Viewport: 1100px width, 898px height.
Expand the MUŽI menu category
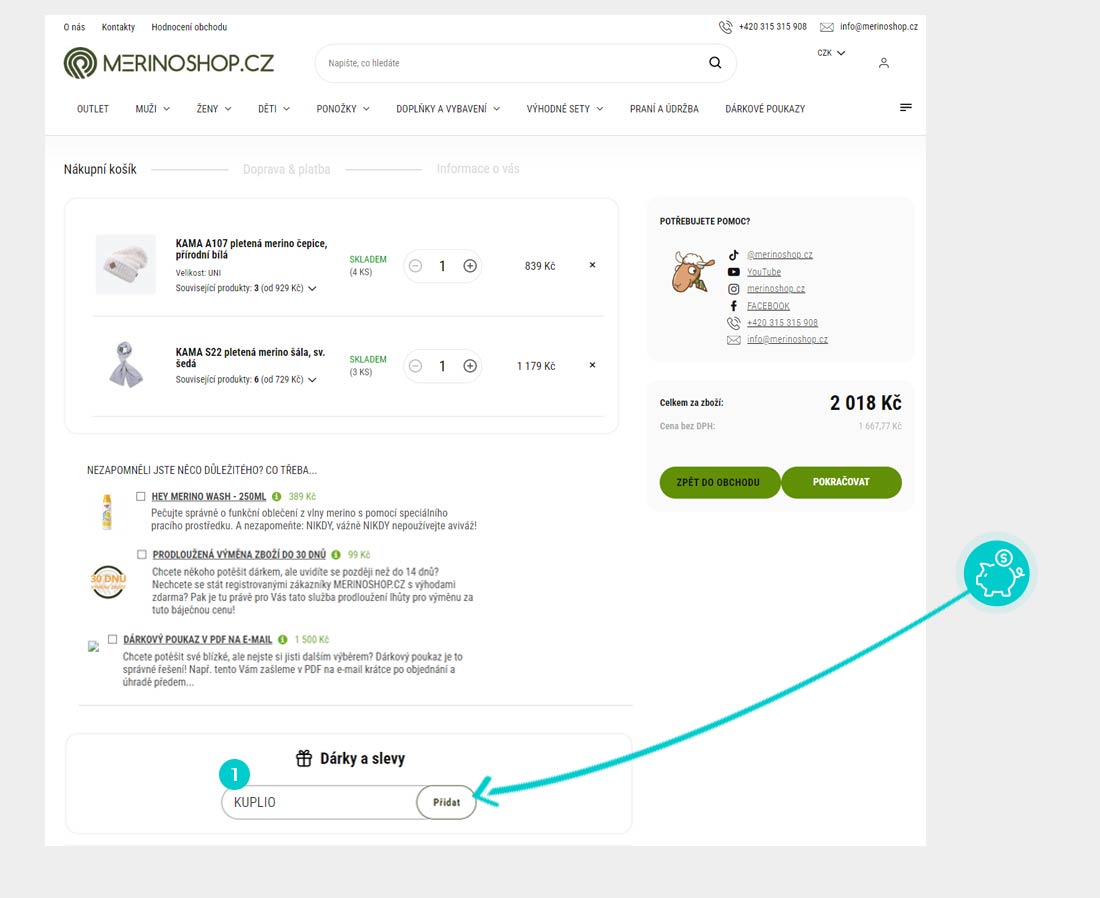[152, 108]
